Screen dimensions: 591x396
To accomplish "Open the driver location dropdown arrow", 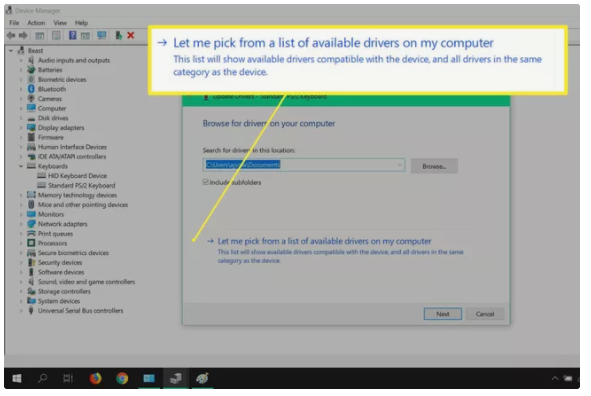I will [x=400, y=165].
